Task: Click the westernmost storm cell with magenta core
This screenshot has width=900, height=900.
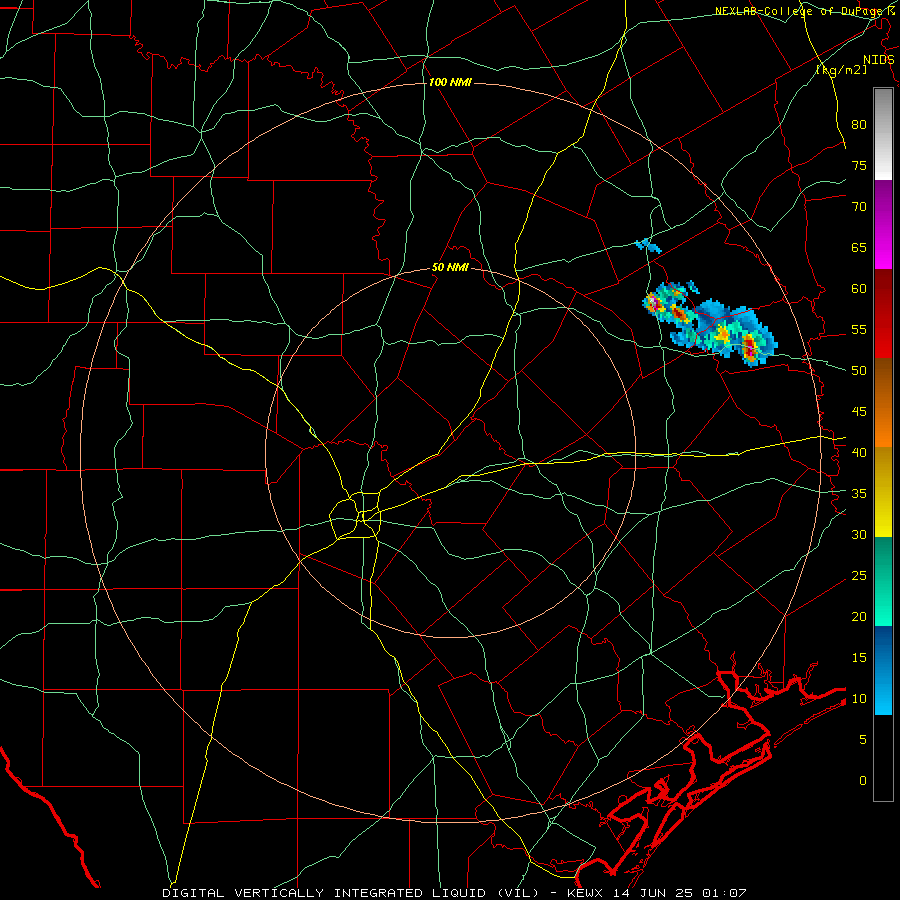Action: pos(653,302)
